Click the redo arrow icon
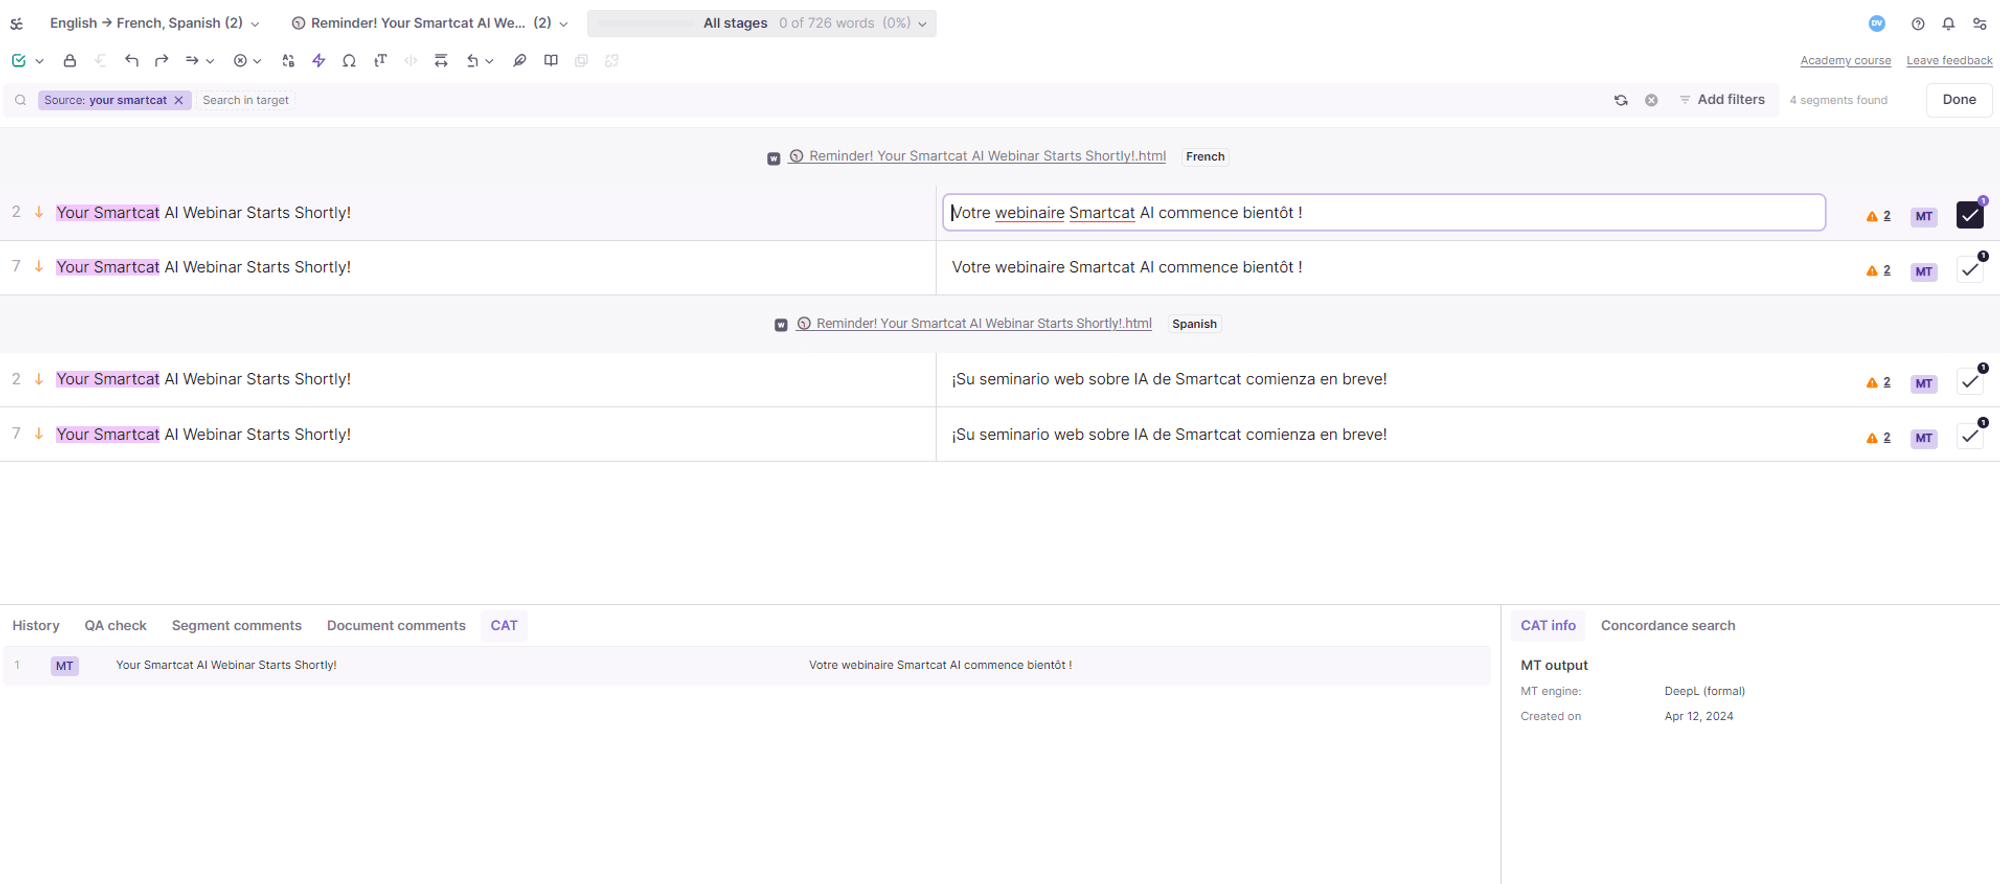 click(x=162, y=61)
